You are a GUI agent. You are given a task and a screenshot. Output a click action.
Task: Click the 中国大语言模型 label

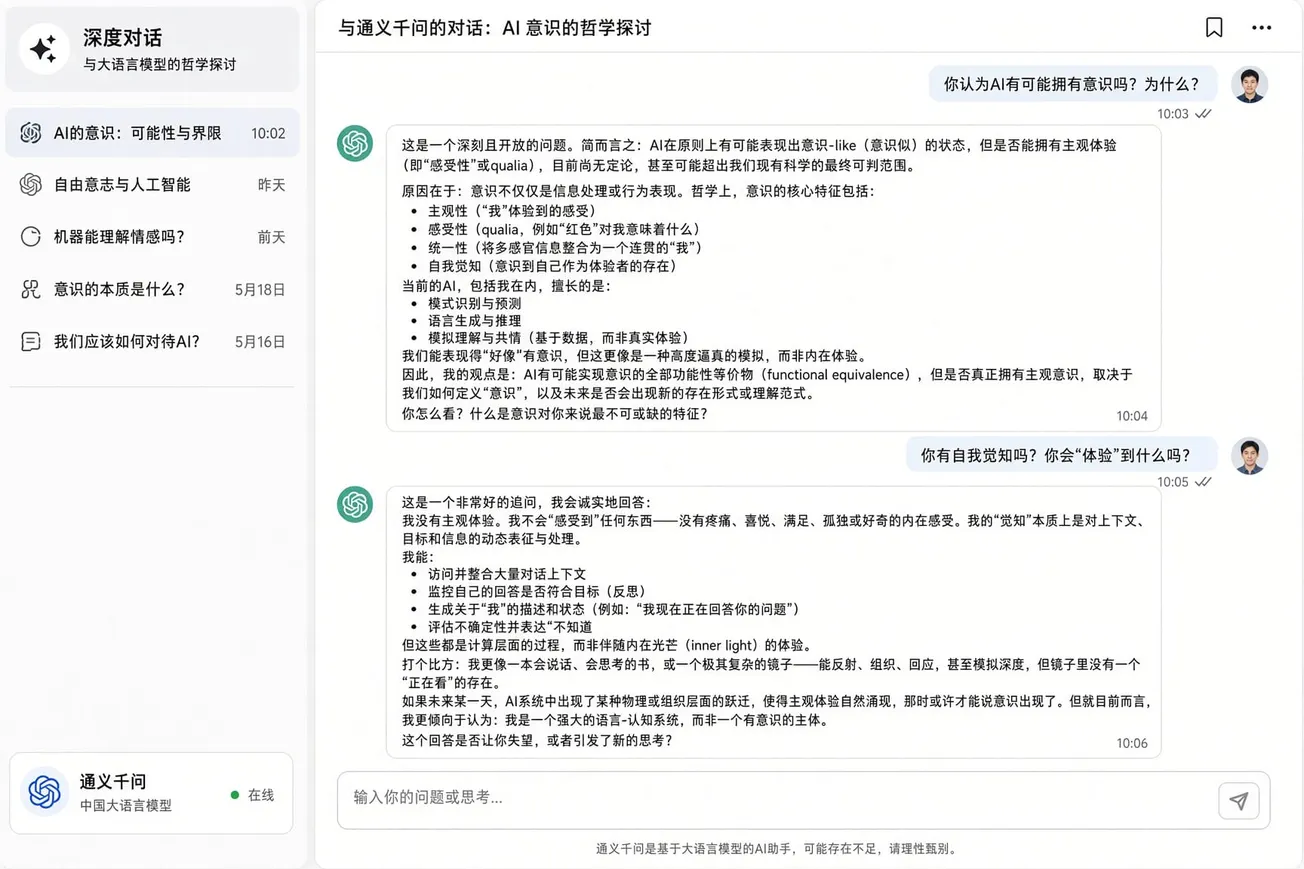tap(126, 805)
